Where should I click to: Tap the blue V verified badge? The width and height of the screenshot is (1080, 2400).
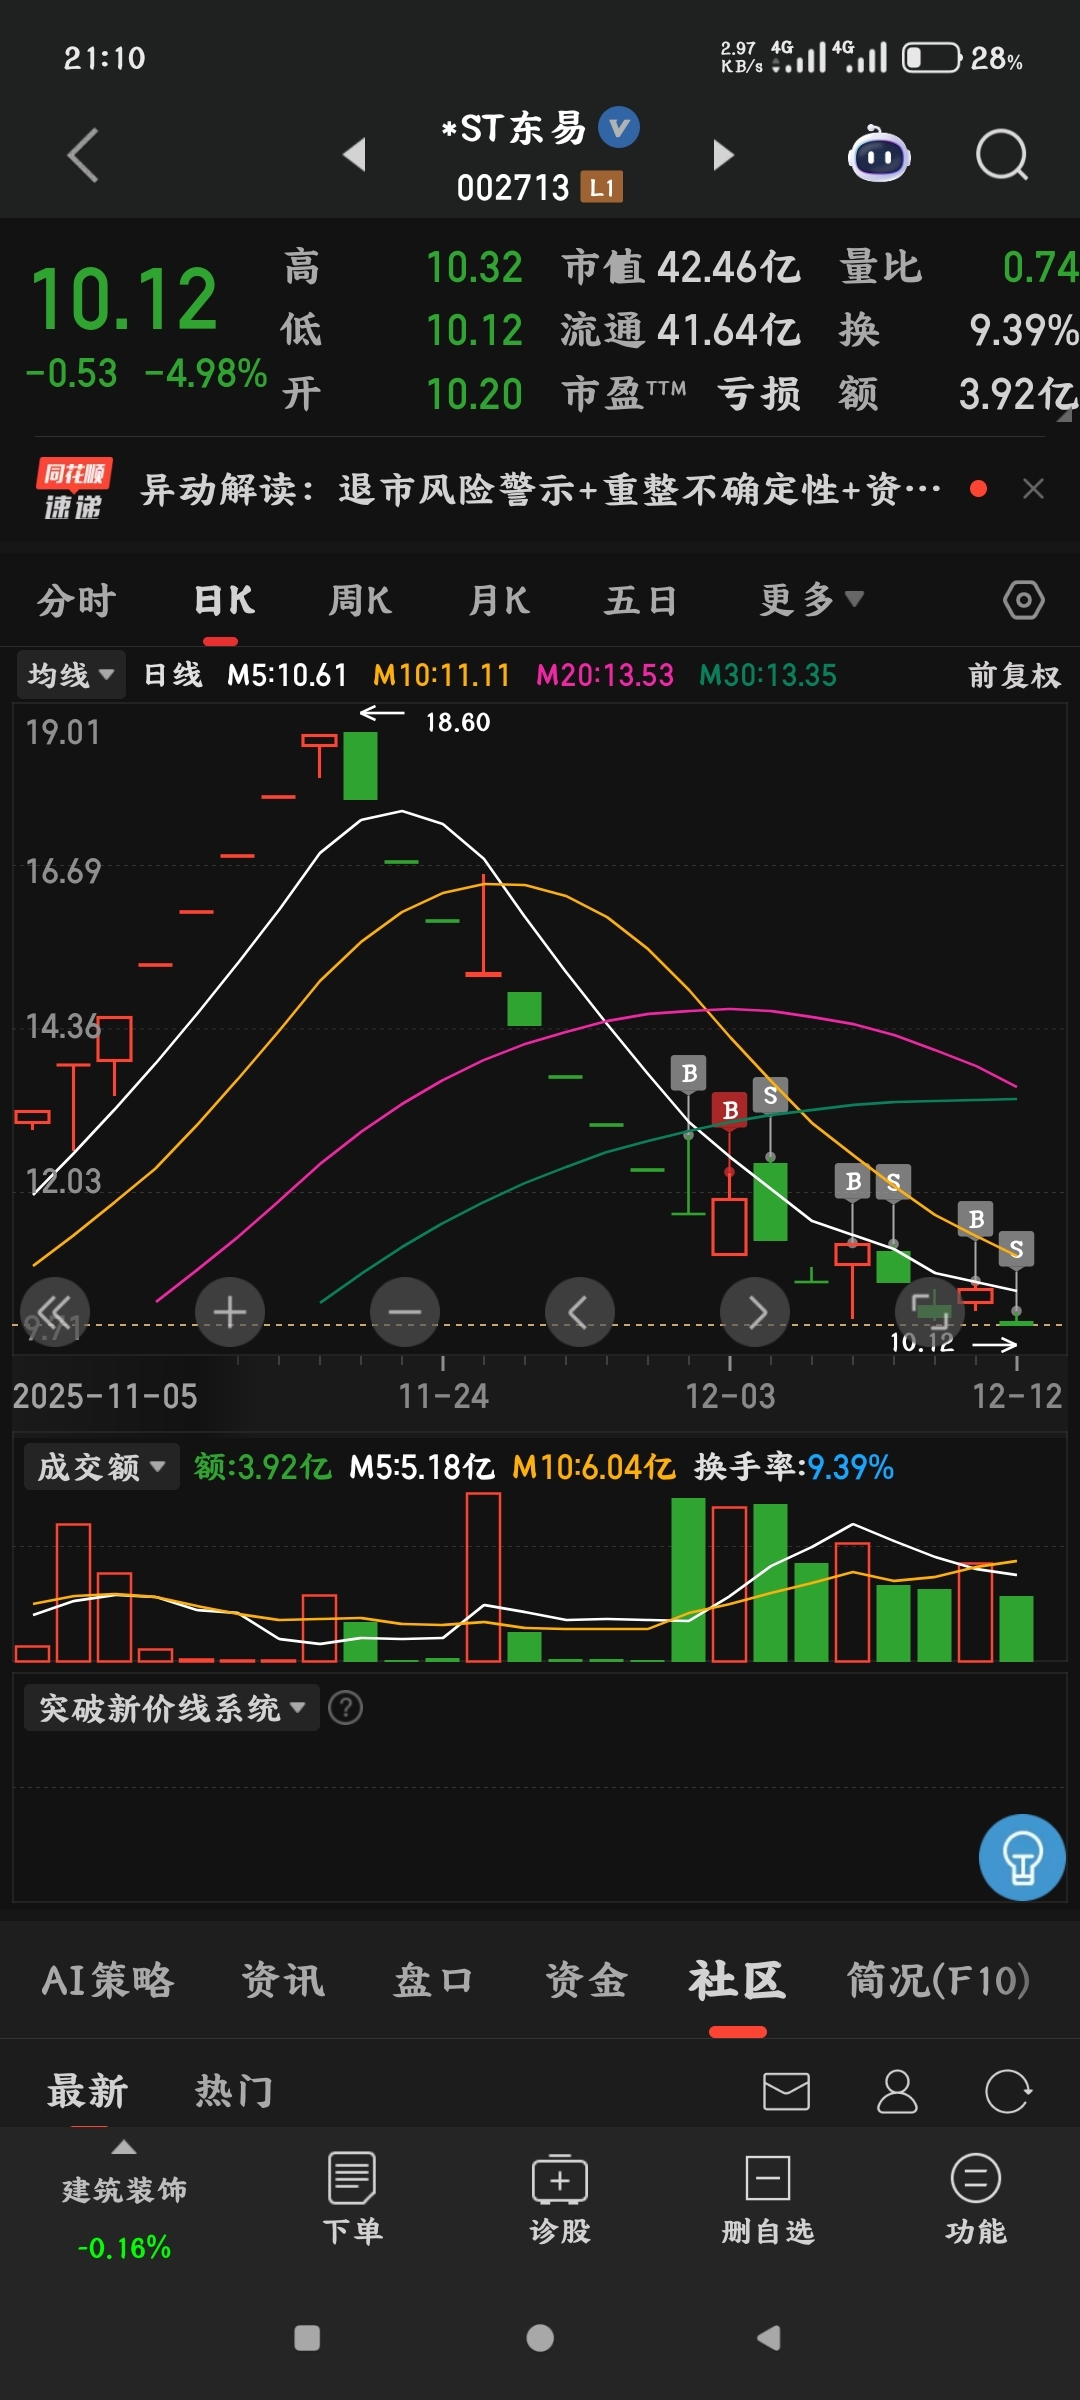click(x=619, y=127)
